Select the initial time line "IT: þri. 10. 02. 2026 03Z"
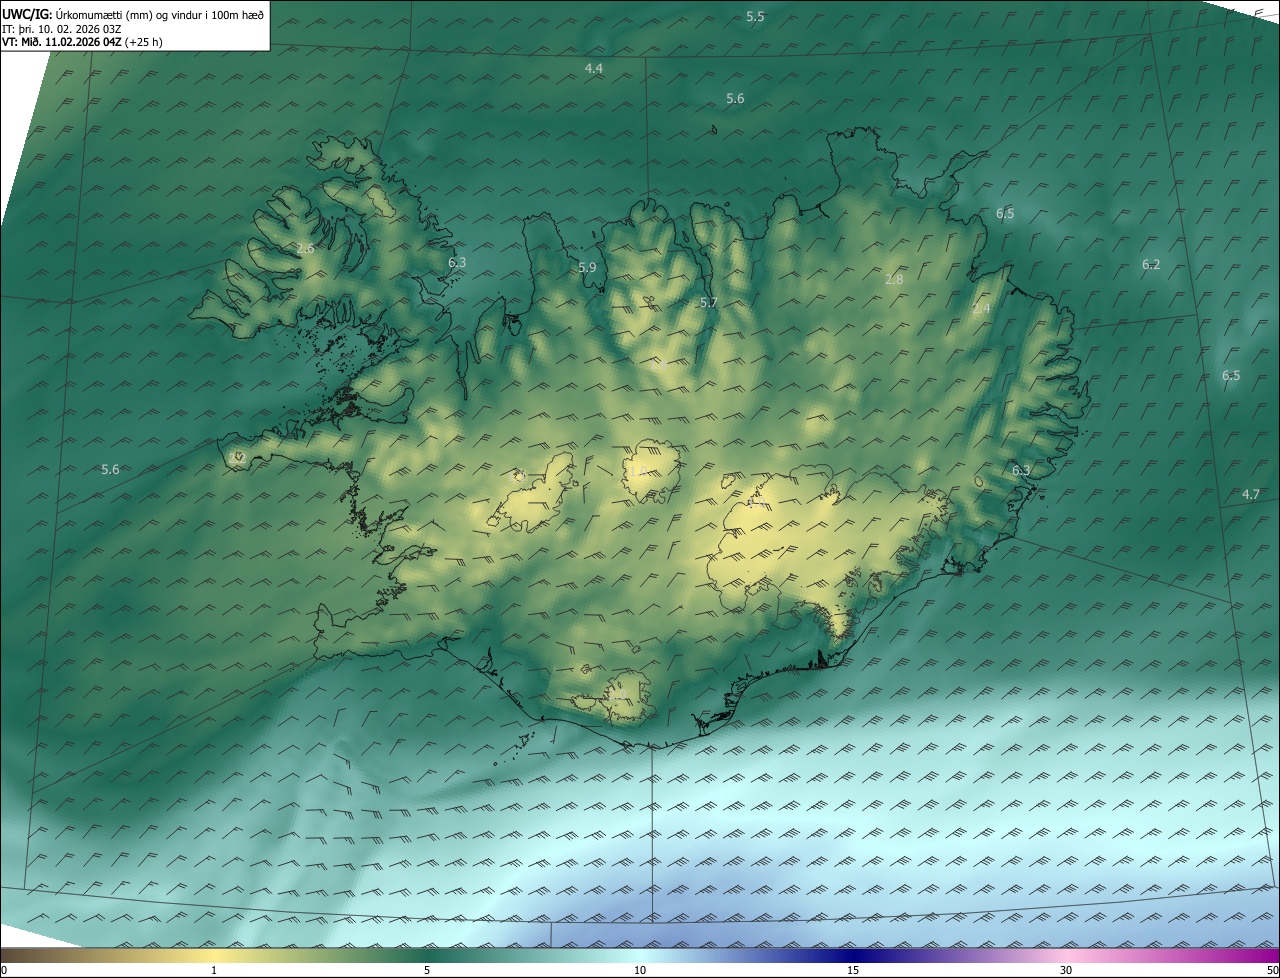 click(62, 28)
